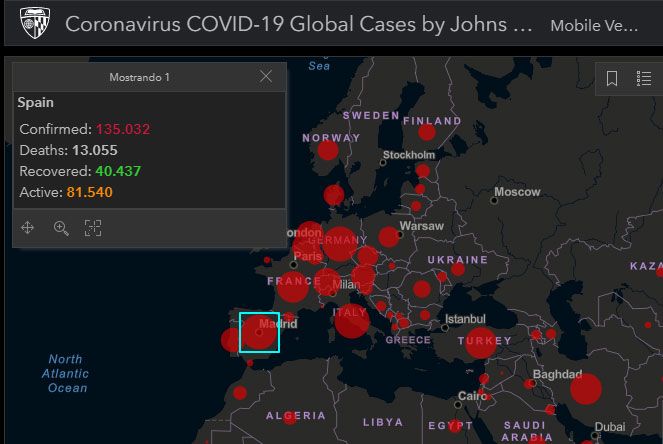Viewport: 663px width, 444px height.
Task: Select the Estonia circle below Stockholm label
Action: click(422, 171)
